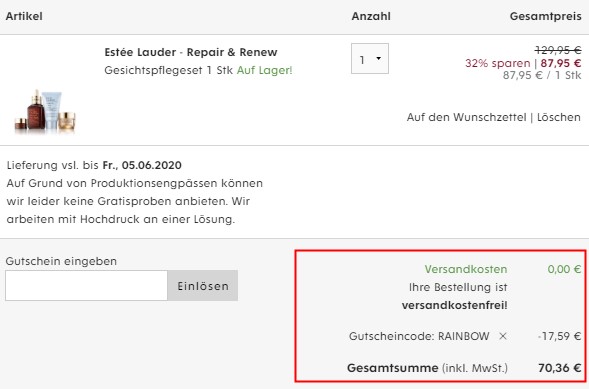The image size is (589, 389).
Task: Click the Versandkosten label
Action: 466,269
